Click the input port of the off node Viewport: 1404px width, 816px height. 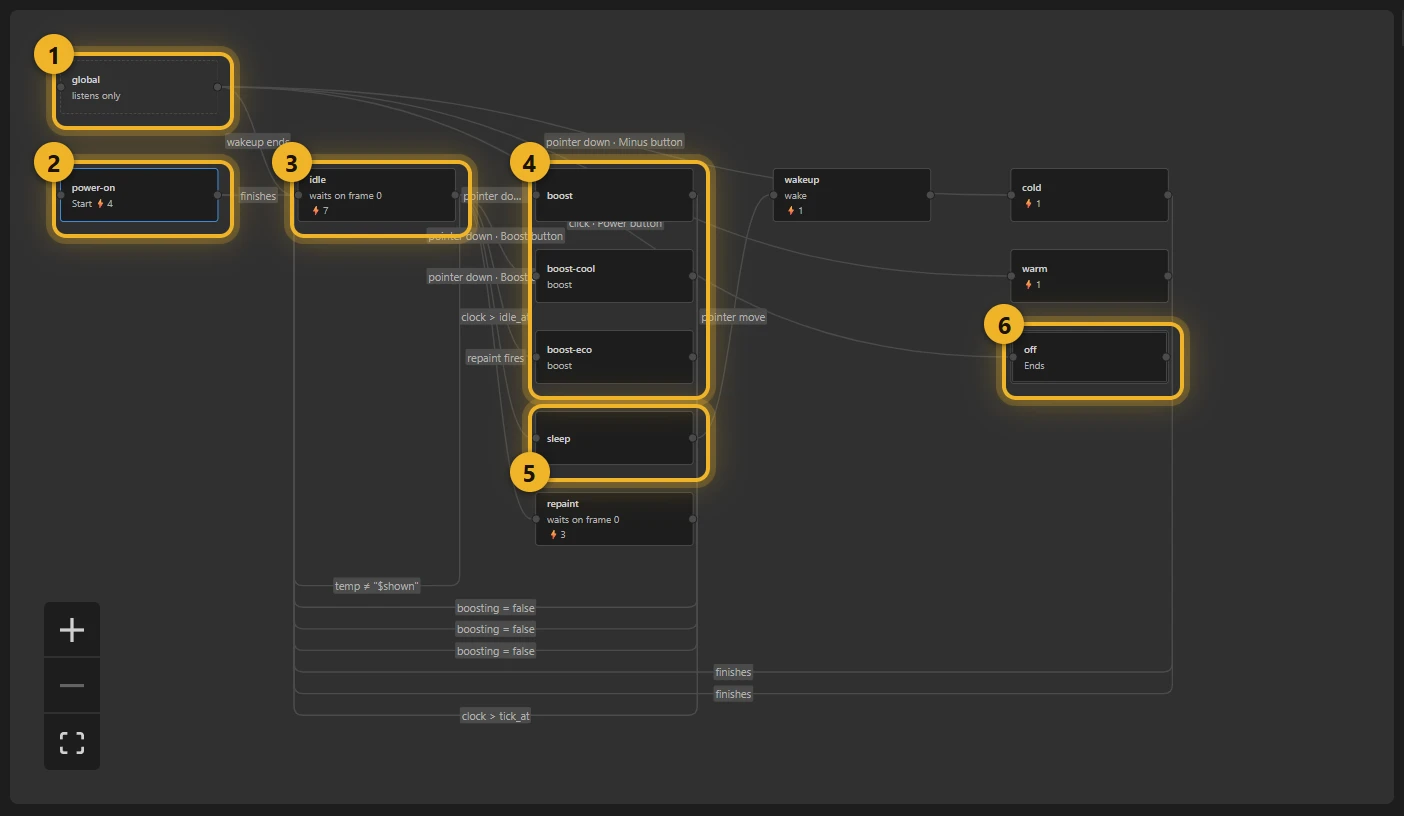pos(1012,357)
